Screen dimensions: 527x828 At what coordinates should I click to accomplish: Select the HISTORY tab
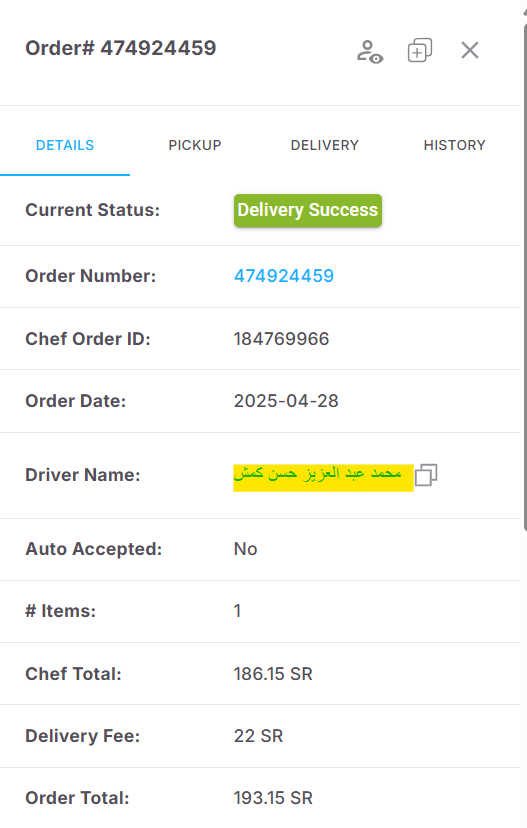coord(455,145)
